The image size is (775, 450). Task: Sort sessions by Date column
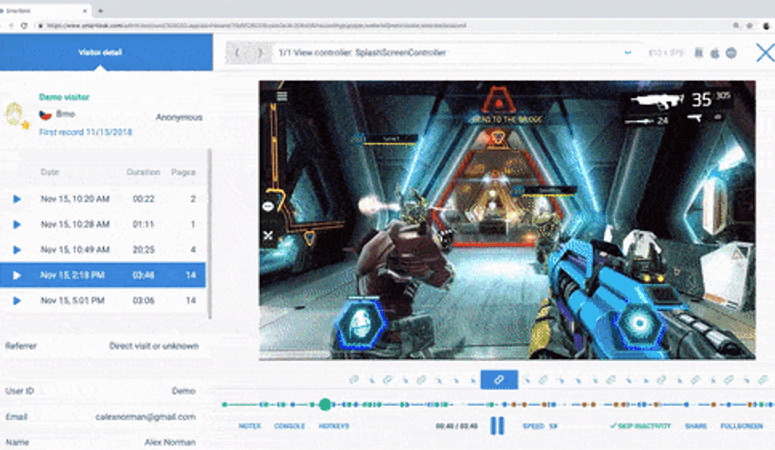tap(50, 172)
